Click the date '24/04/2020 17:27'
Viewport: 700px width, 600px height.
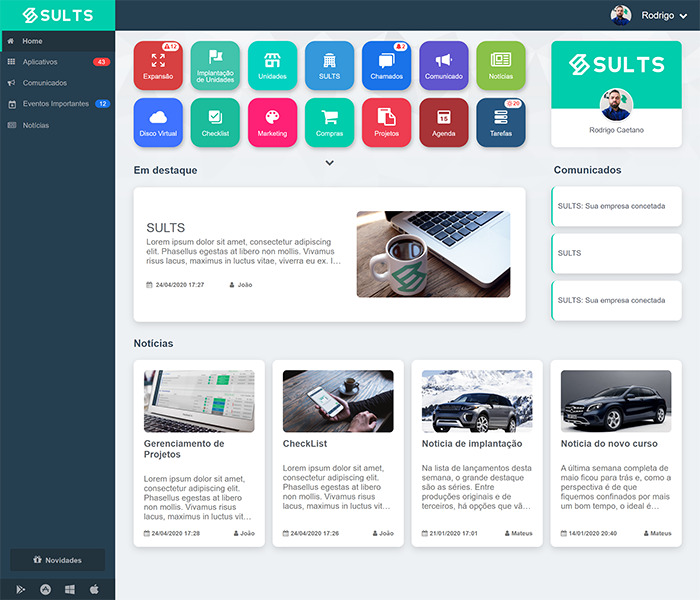(x=179, y=285)
